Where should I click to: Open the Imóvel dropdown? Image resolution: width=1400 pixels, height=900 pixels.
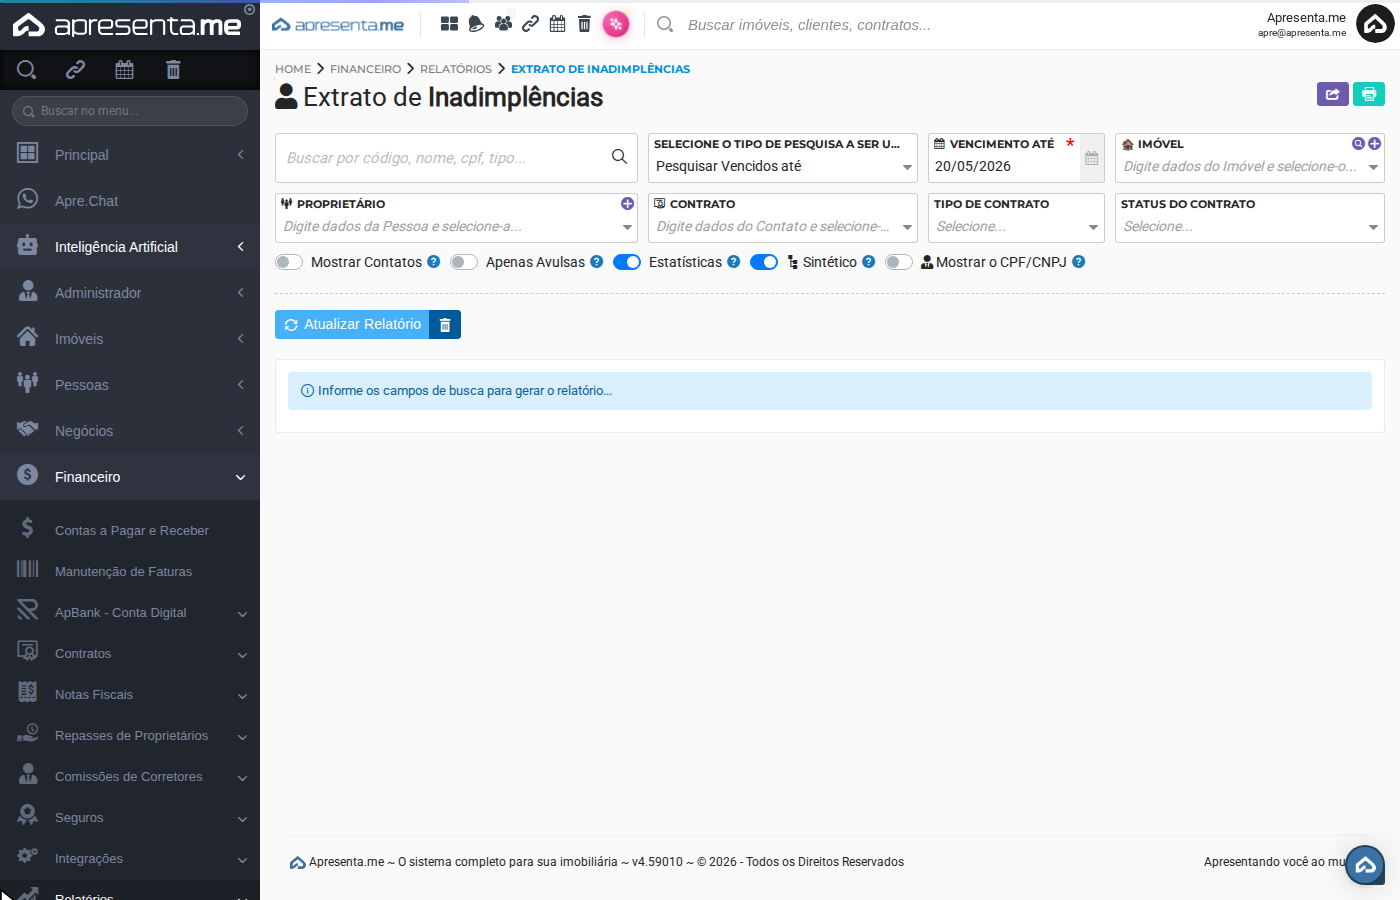(1249, 166)
